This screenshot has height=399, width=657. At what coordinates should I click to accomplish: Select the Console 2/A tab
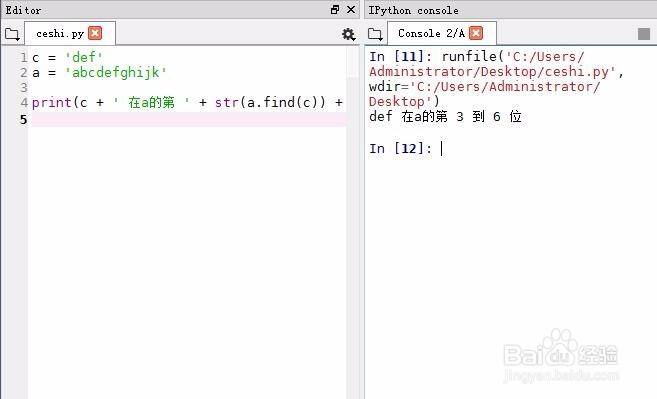click(x=442, y=33)
